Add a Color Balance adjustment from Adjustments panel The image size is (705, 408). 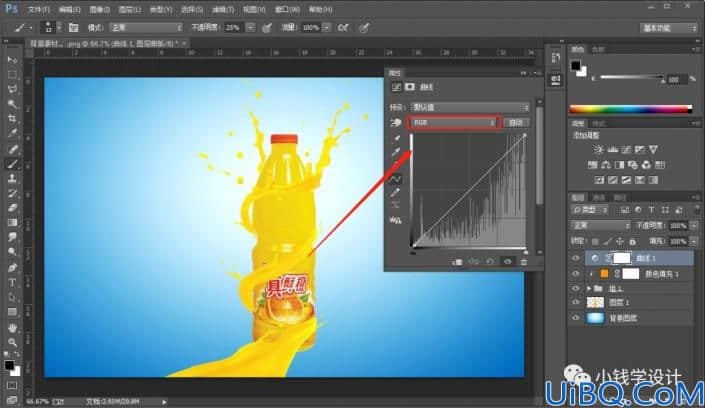606,165
